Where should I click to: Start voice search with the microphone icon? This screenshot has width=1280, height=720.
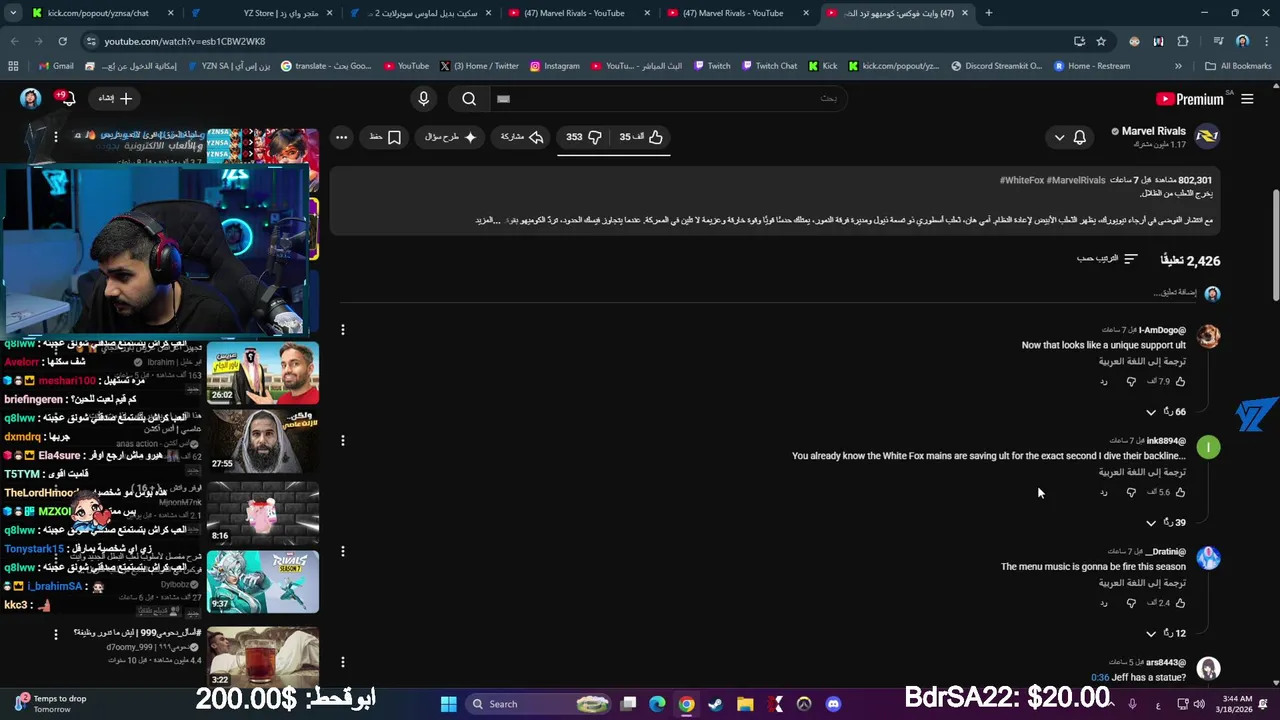[424, 99]
